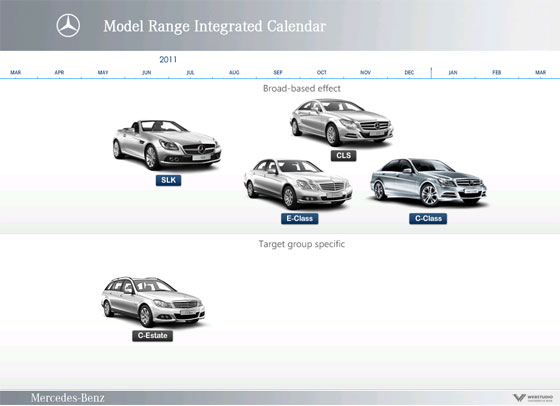The image size is (560, 406).
Task: Click the E-Class label button
Action: click(x=299, y=219)
